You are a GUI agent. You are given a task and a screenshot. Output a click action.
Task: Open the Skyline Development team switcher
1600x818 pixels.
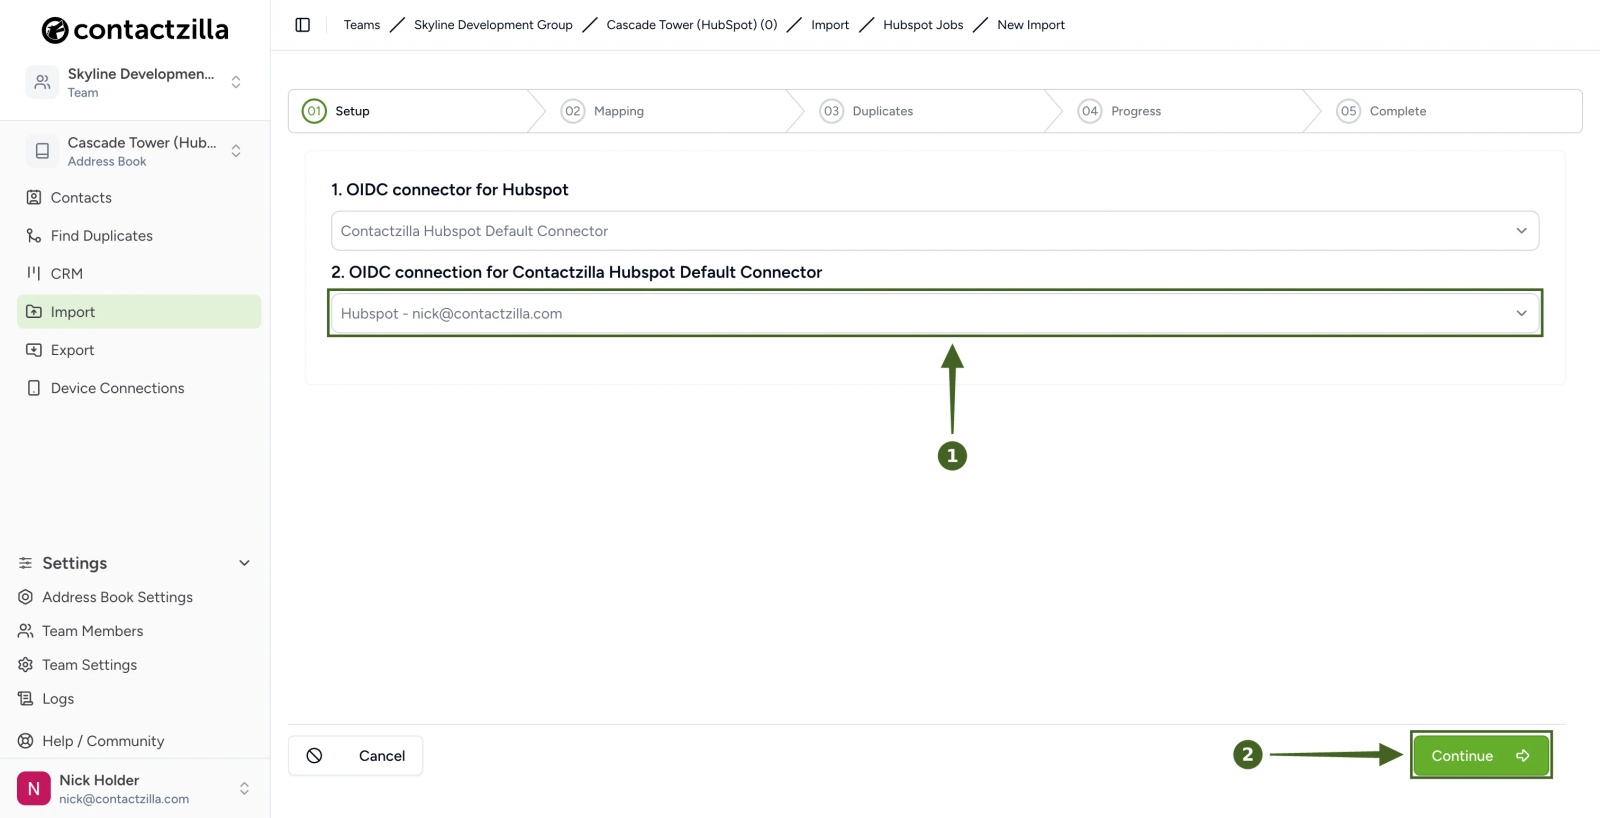click(x=135, y=82)
